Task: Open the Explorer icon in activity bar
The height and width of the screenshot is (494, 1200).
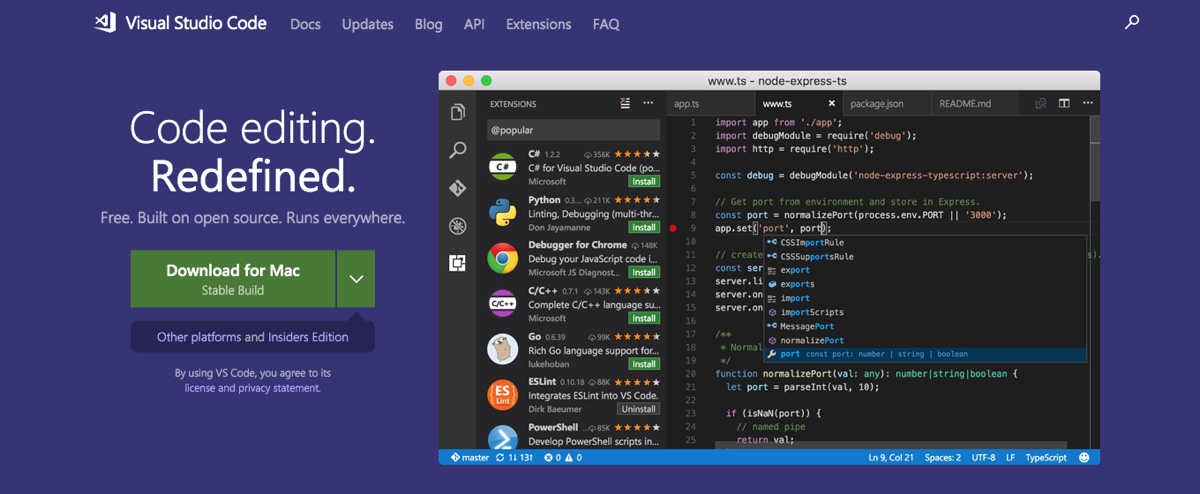Action: point(458,112)
